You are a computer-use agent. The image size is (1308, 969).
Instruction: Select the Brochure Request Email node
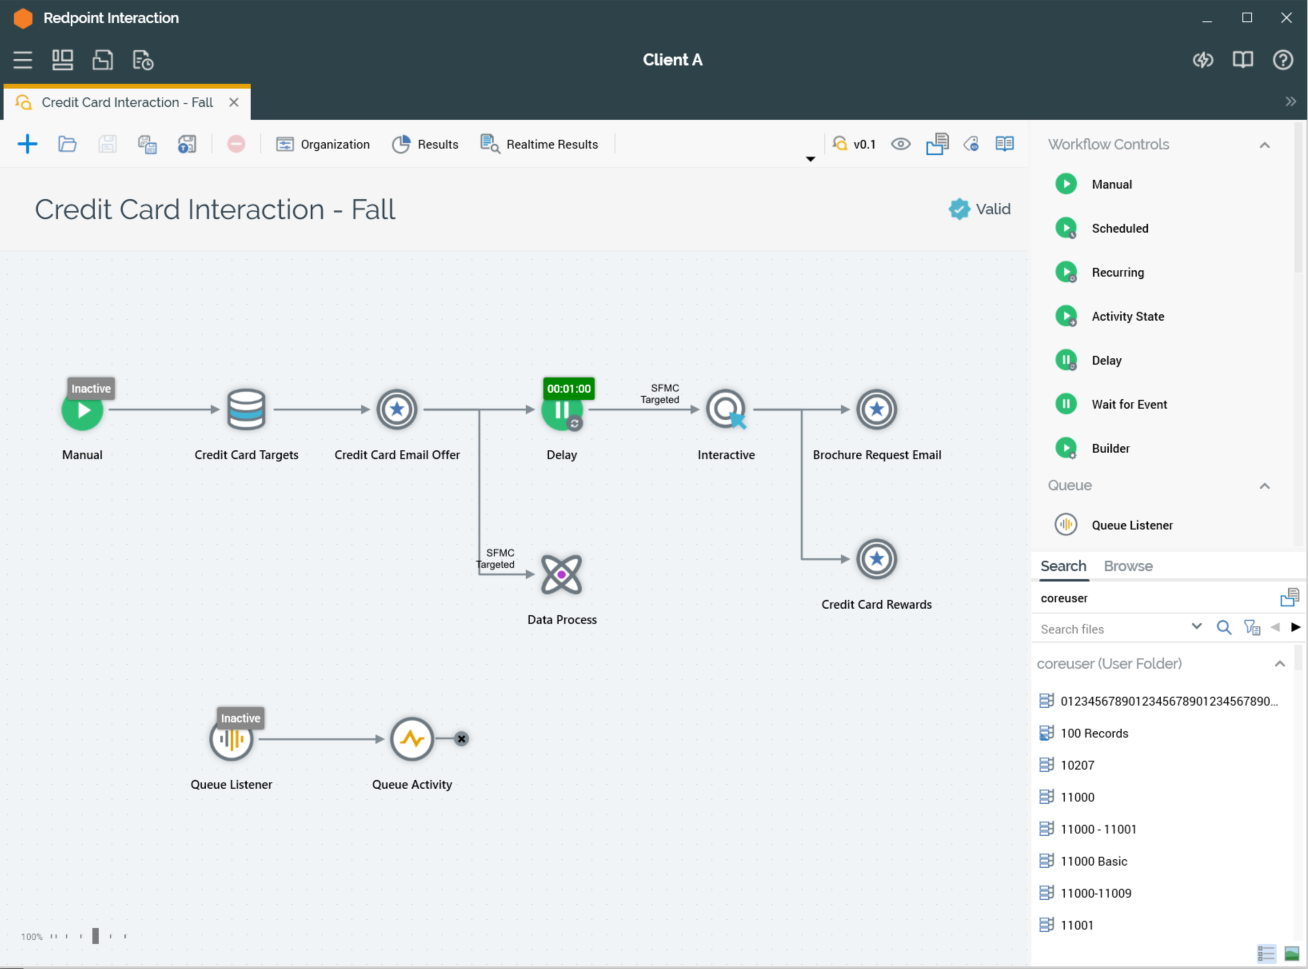876,409
